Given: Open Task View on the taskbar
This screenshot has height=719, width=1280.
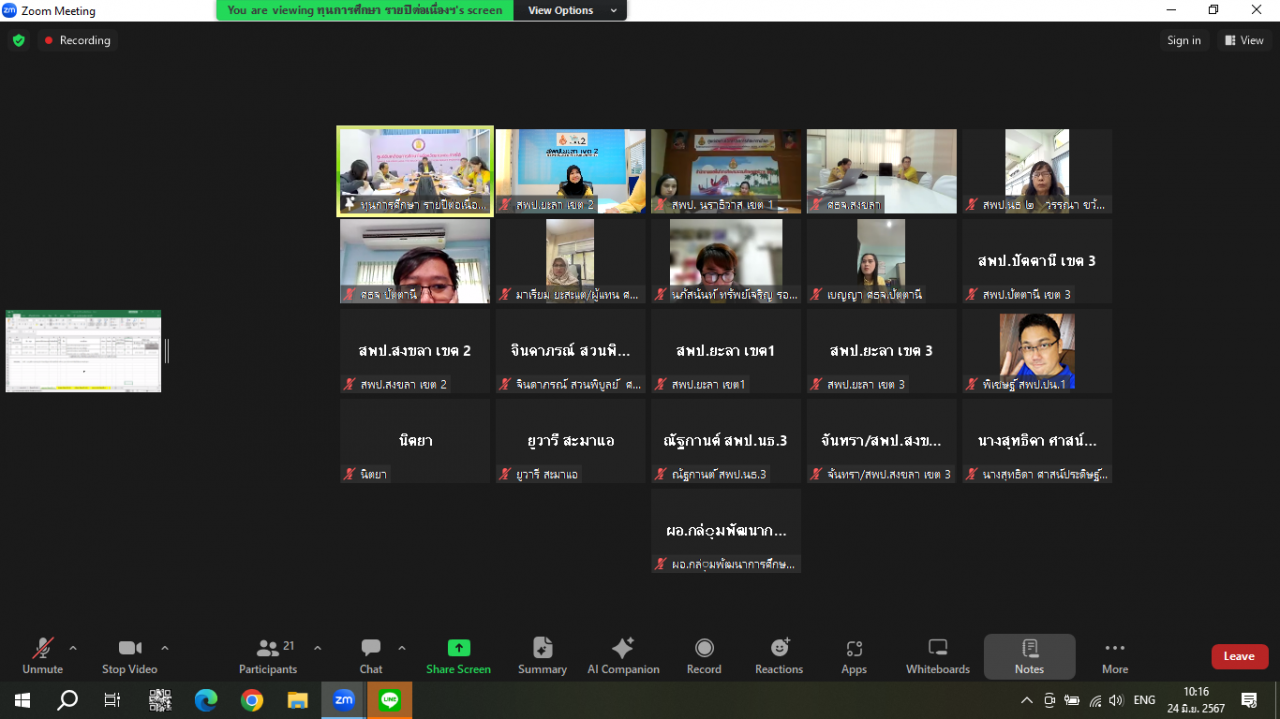Looking at the screenshot, I should tap(113, 700).
